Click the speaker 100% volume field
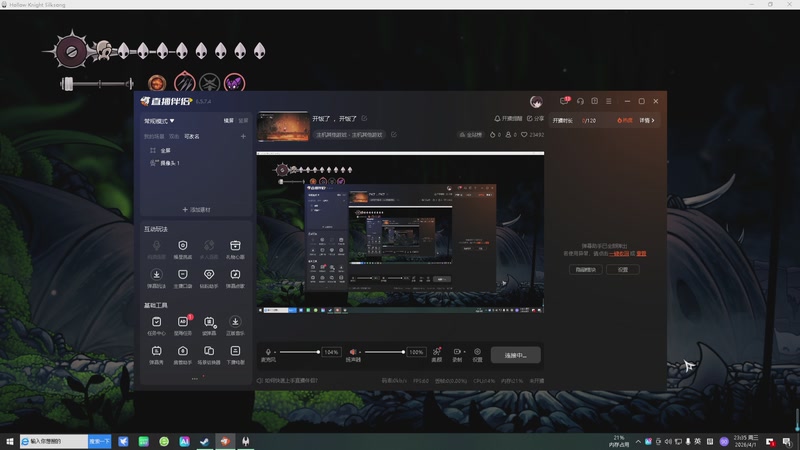Image resolution: width=800 pixels, height=450 pixels. coord(416,352)
